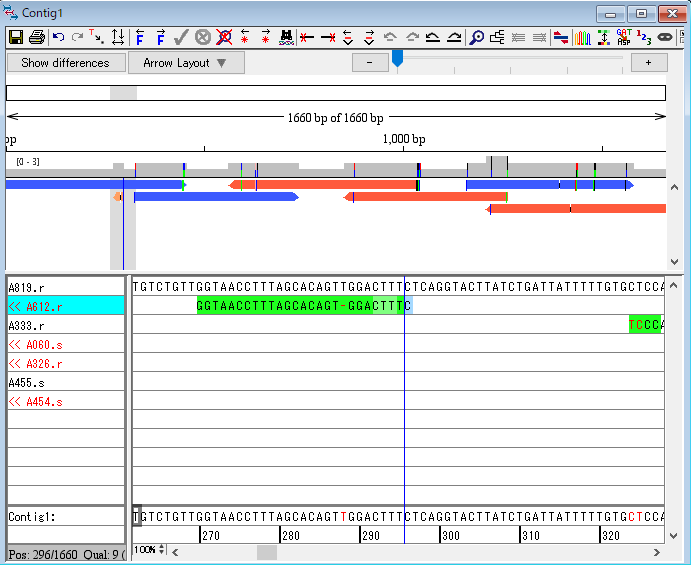
Task: Click the left arrow F icon
Action: point(140,37)
